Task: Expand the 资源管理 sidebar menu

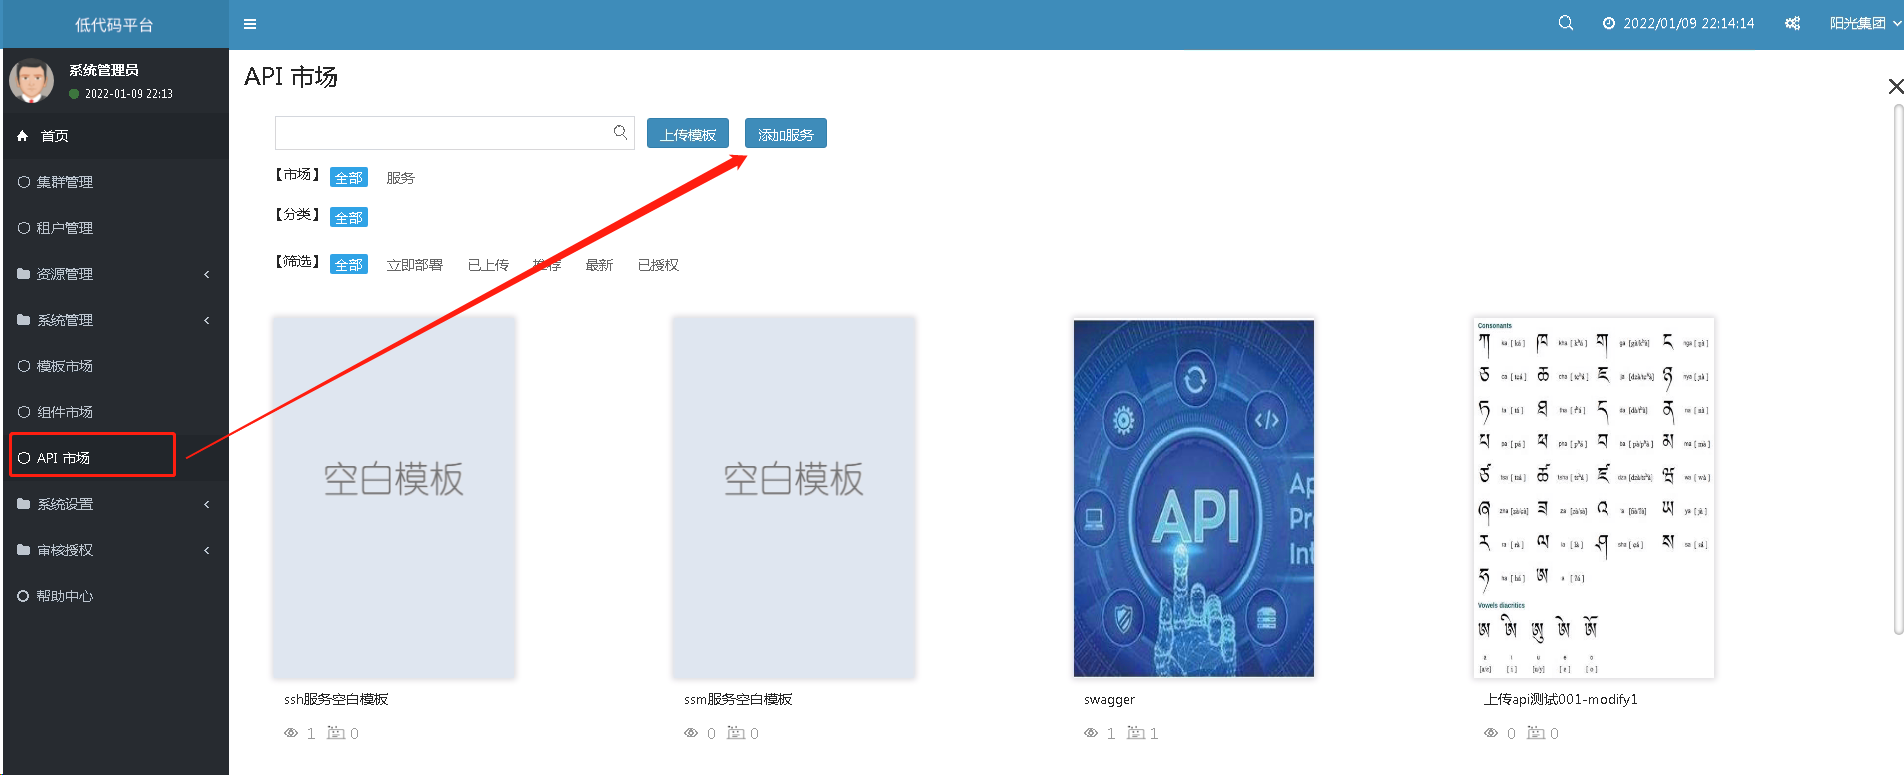Action: tap(114, 274)
